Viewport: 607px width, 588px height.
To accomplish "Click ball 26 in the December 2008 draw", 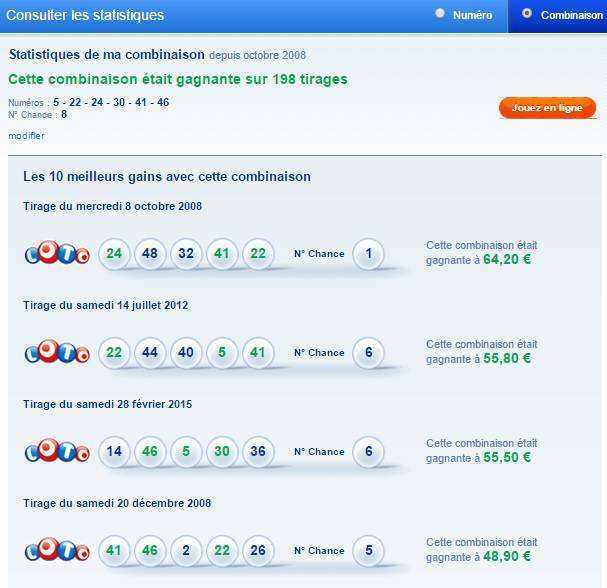I will click(x=258, y=551).
